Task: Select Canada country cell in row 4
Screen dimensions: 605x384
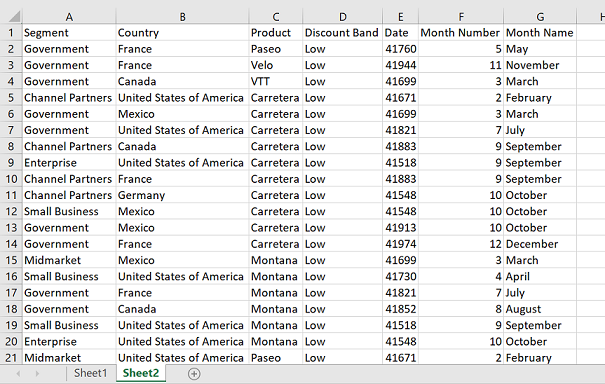Action: pyautogui.click(x=182, y=81)
